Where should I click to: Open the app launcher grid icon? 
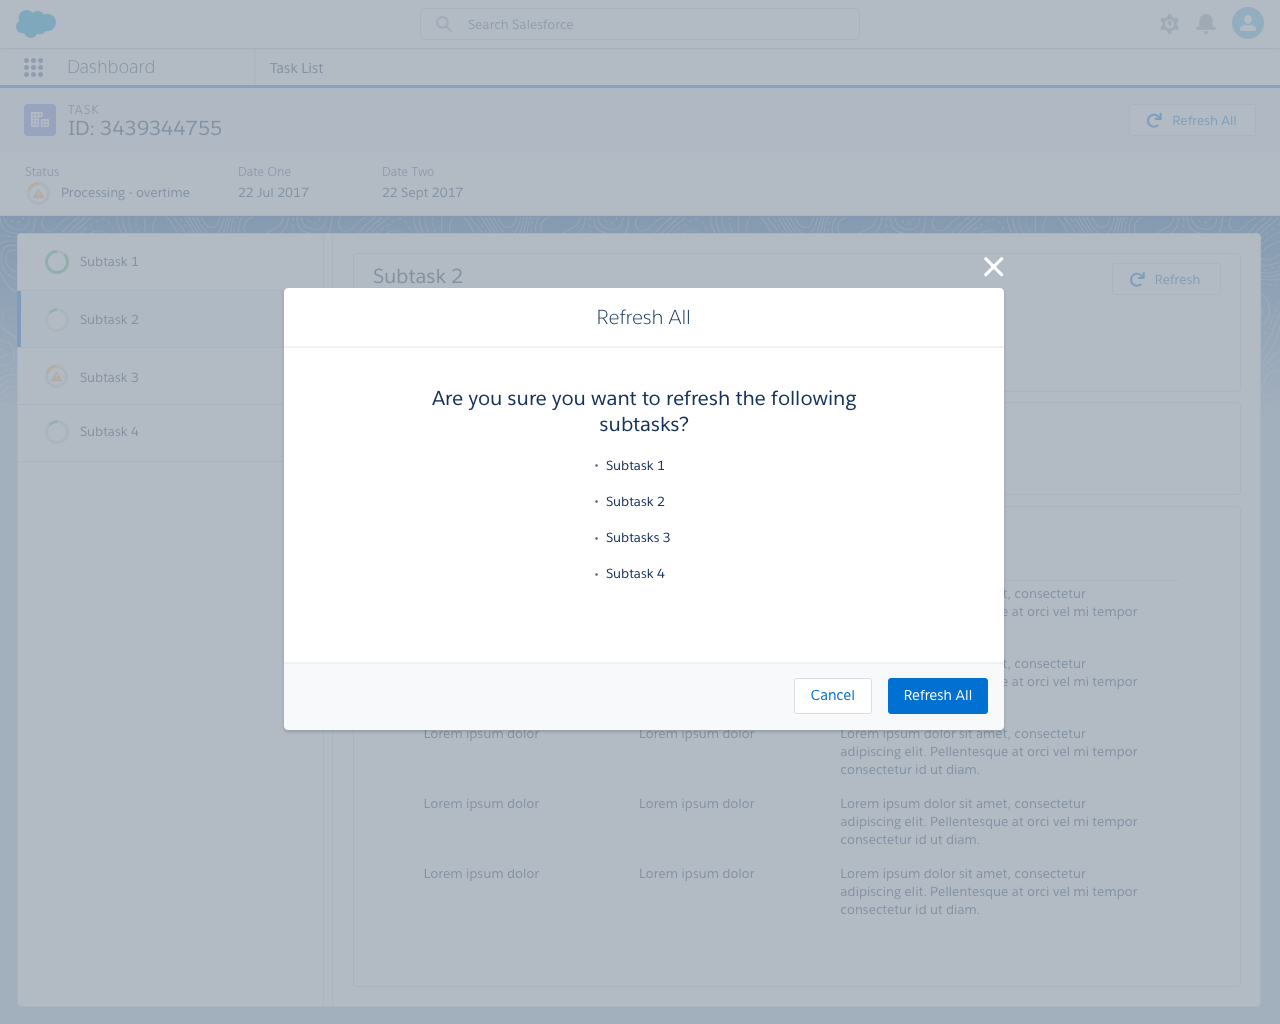tap(34, 67)
